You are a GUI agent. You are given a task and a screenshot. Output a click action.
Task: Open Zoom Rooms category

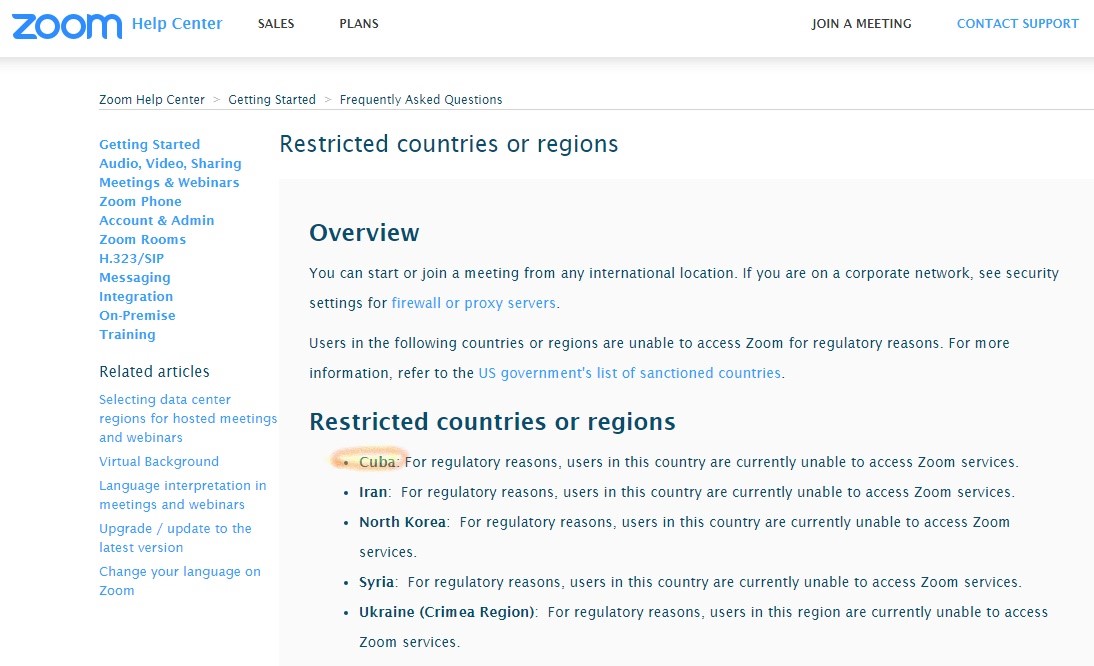[x=142, y=239]
